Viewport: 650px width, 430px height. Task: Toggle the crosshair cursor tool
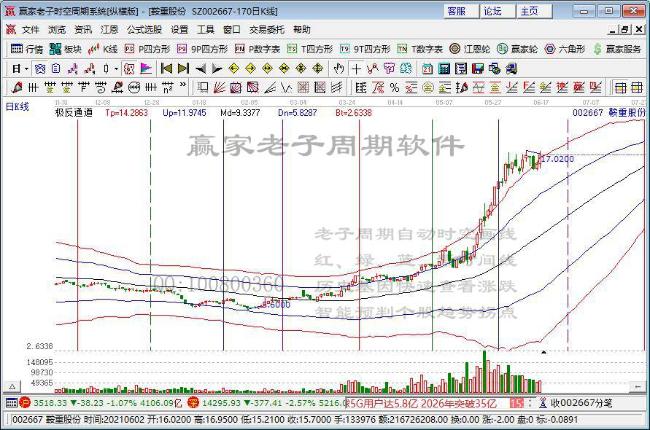click(x=356, y=68)
